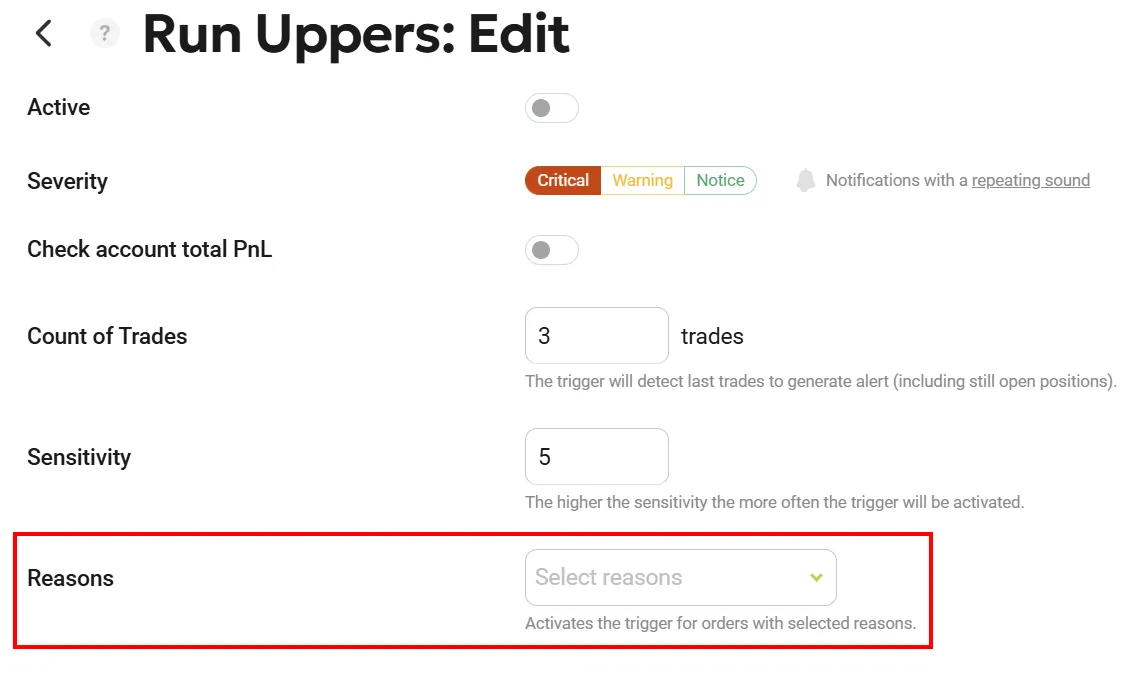Focus the Sensitivity value field

596,457
